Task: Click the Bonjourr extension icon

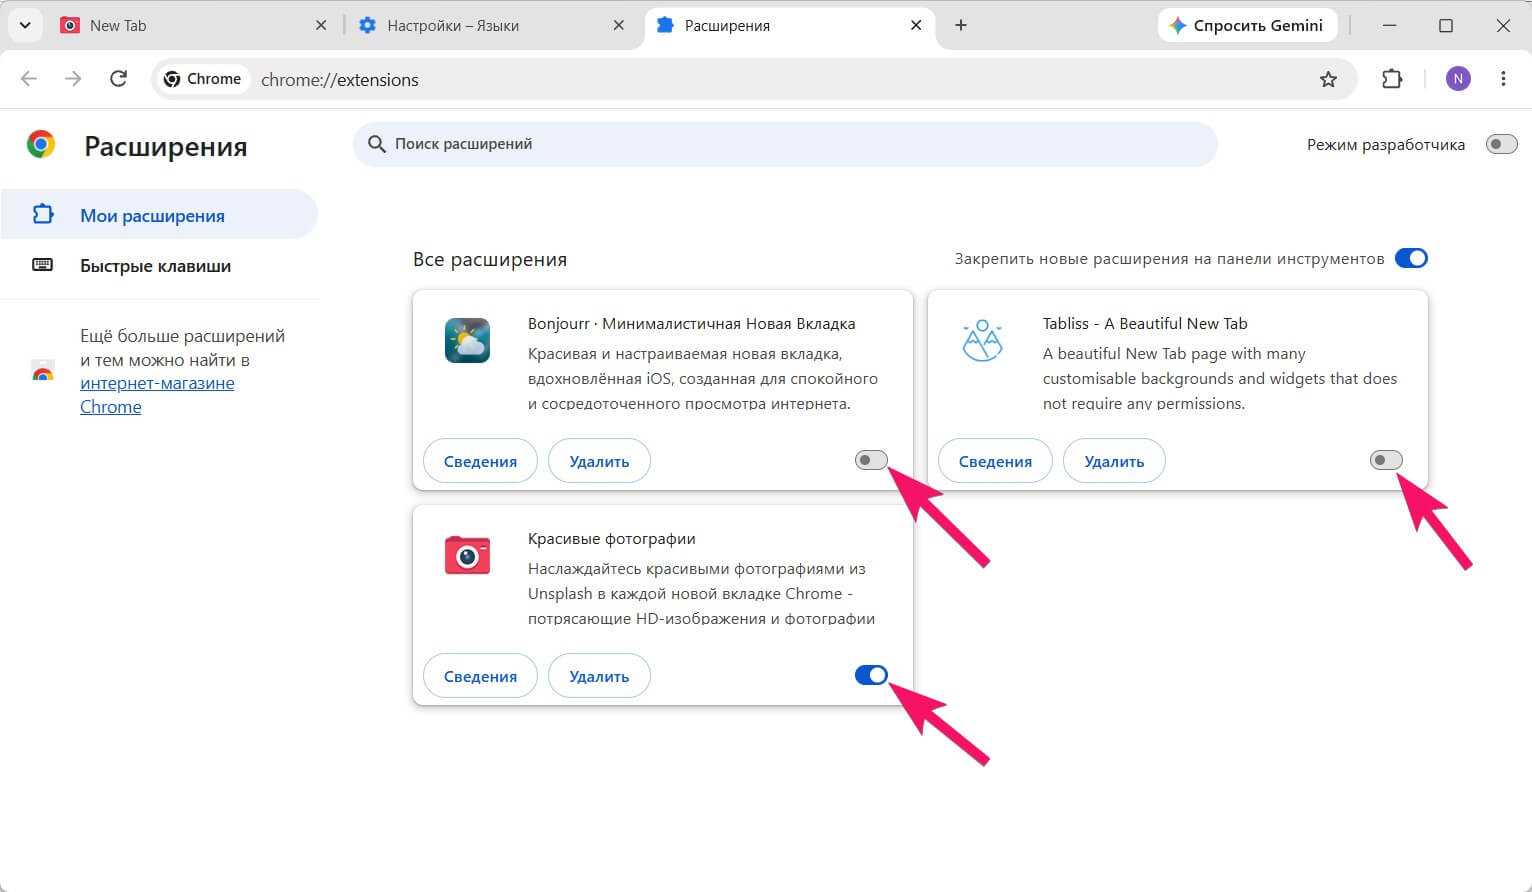Action: pos(467,340)
